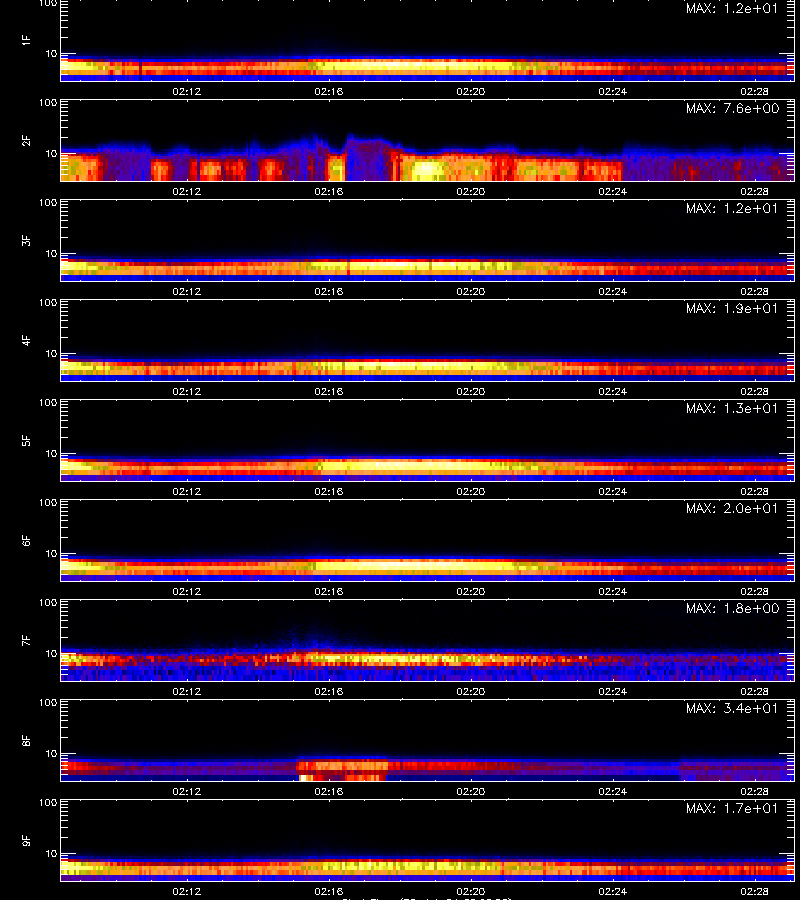The image size is (800, 900).
Task: Click the 02:28 tick label under the 6F panel
Action: (754, 591)
